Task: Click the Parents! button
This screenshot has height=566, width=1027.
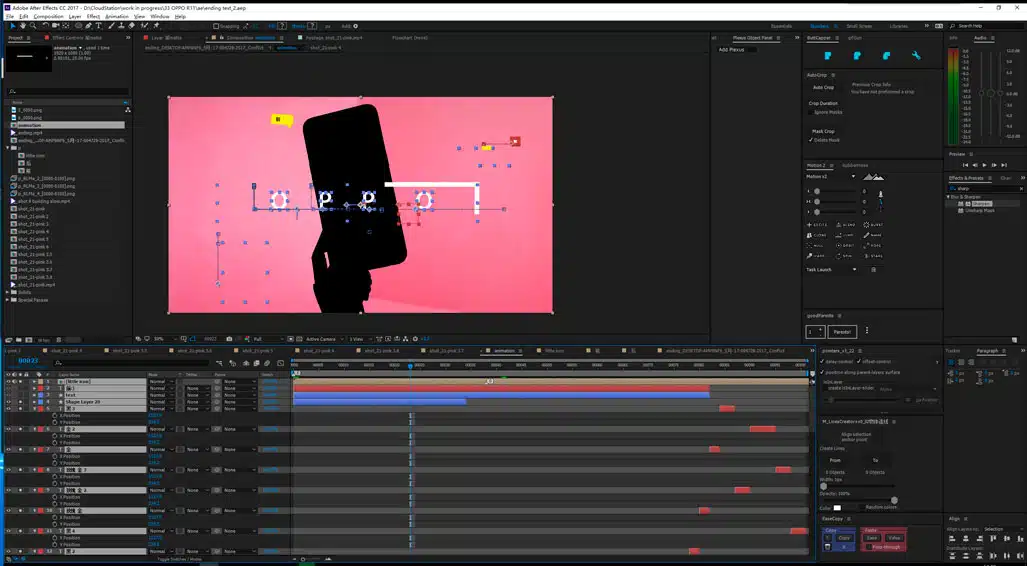Action: tap(843, 331)
